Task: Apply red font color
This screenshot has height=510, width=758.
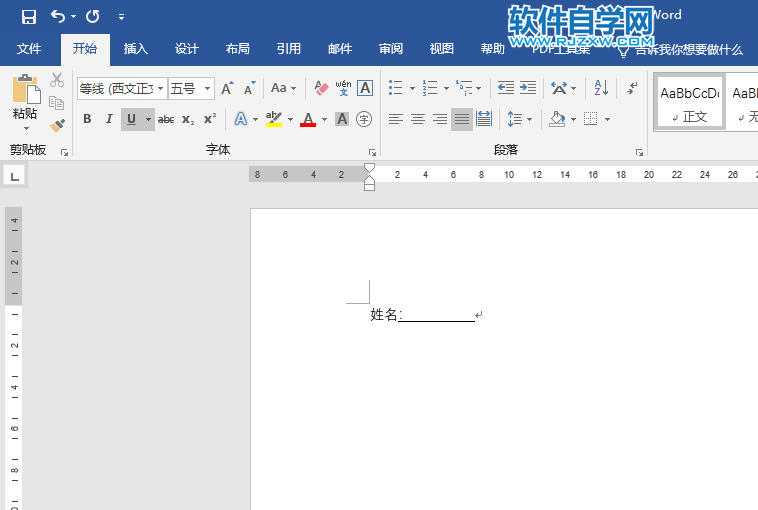Action: point(308,119)
